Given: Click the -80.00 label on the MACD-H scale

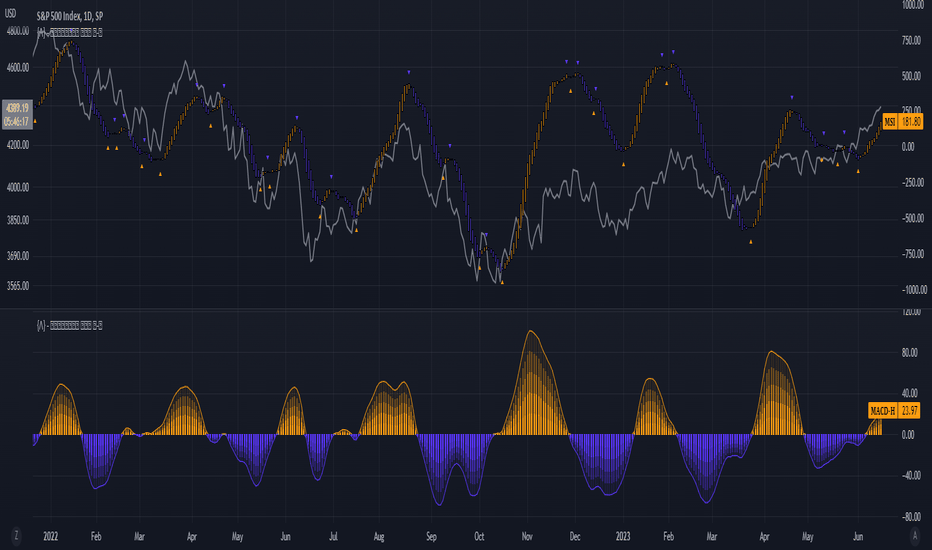Looking at the screenshot, I should coord(911,517).
